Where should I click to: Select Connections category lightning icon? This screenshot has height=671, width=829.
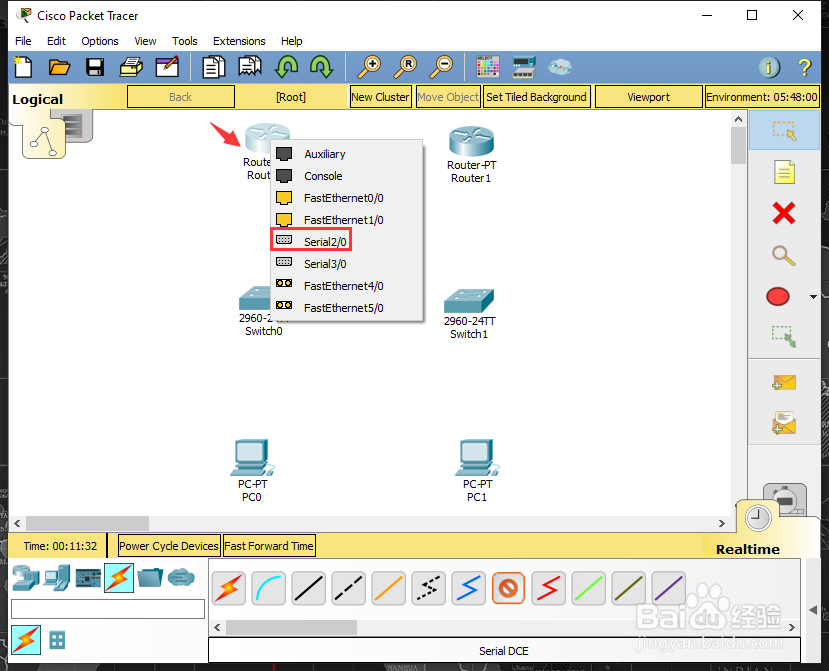tap(119, 578)
